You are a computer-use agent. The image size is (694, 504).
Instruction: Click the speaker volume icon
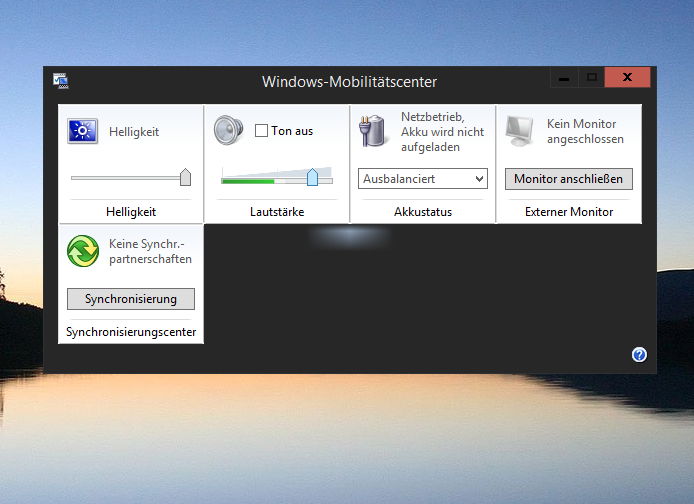tap(228, 130)
